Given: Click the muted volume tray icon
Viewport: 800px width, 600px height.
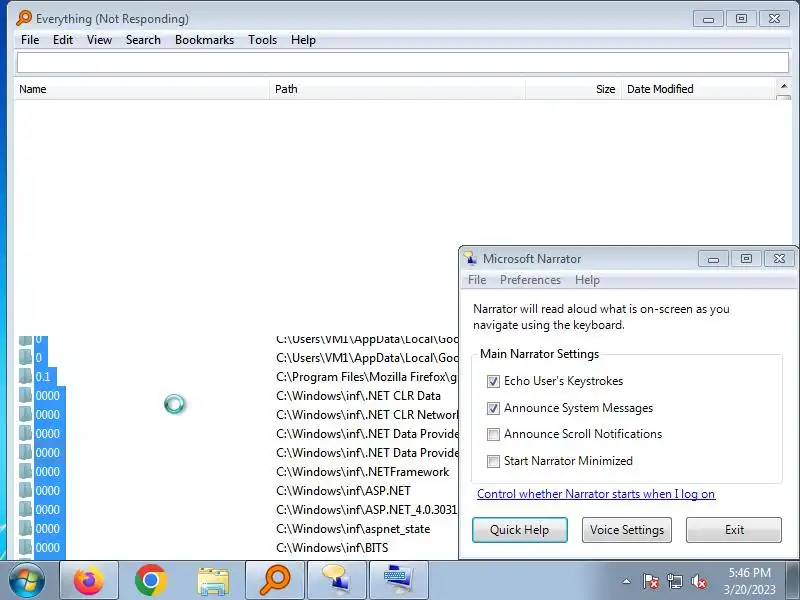Looking at the screenshot, I should coord(698,581).
